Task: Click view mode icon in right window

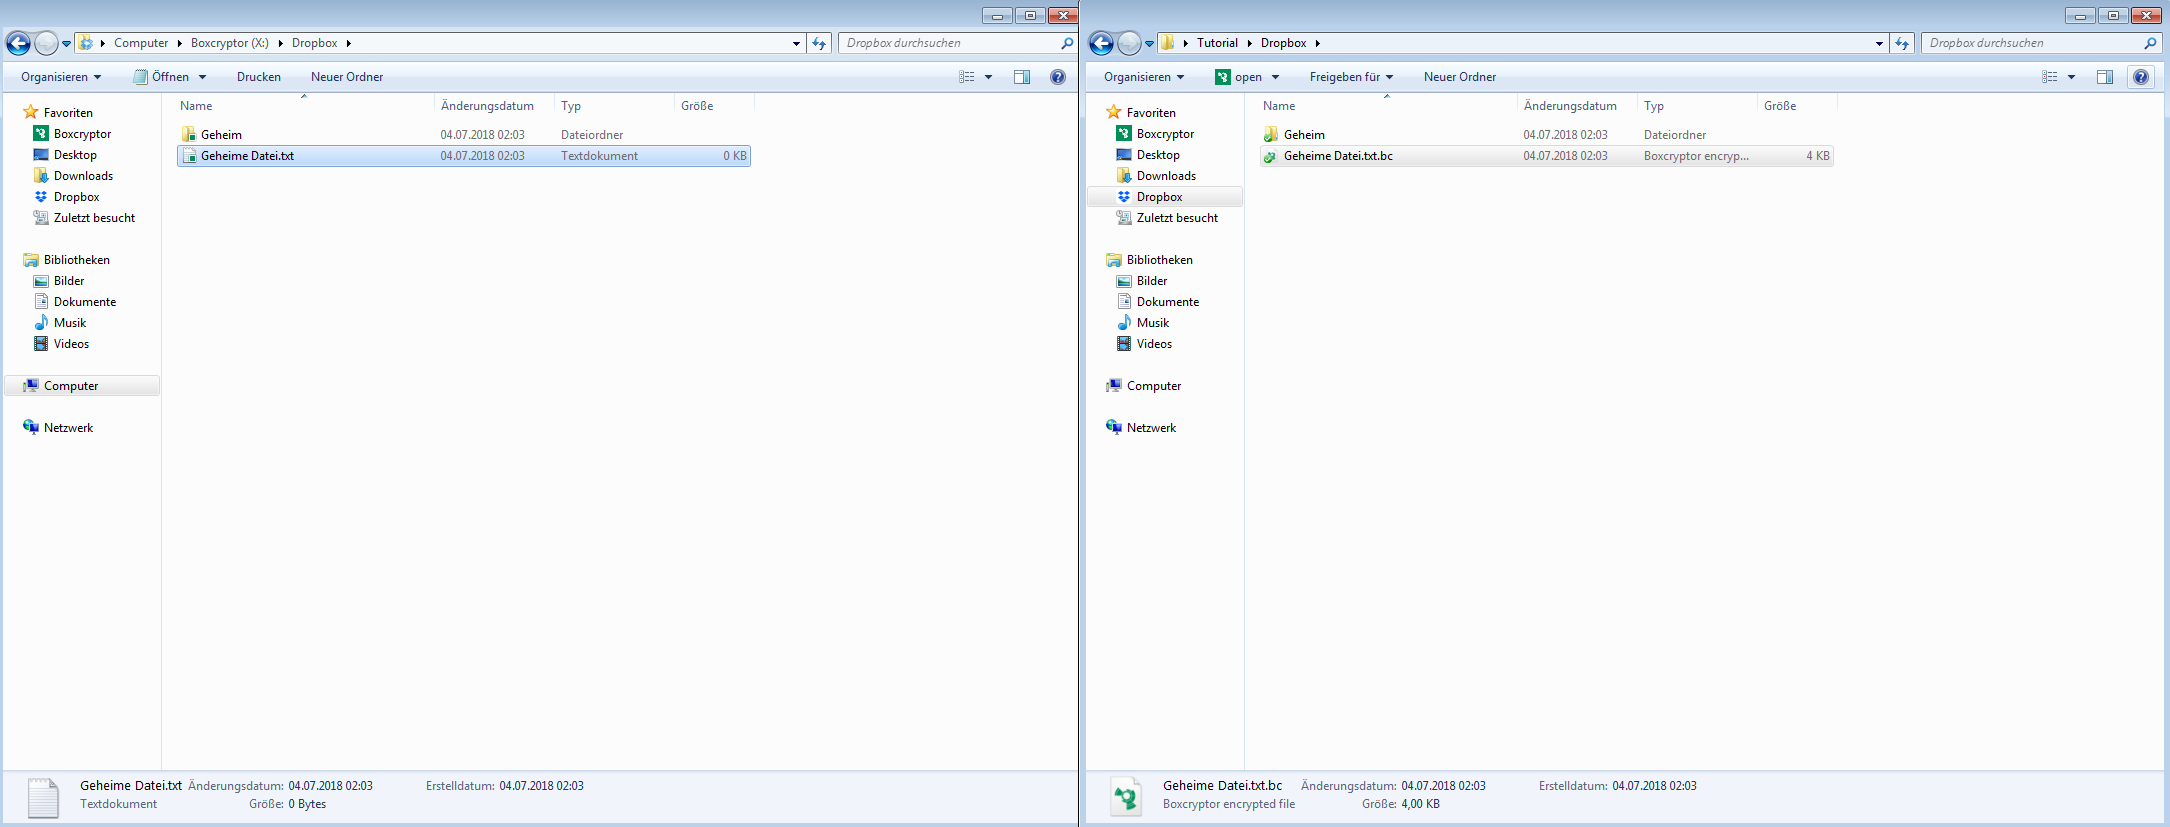Action: pyautogui.click(x=2050, y=77)
